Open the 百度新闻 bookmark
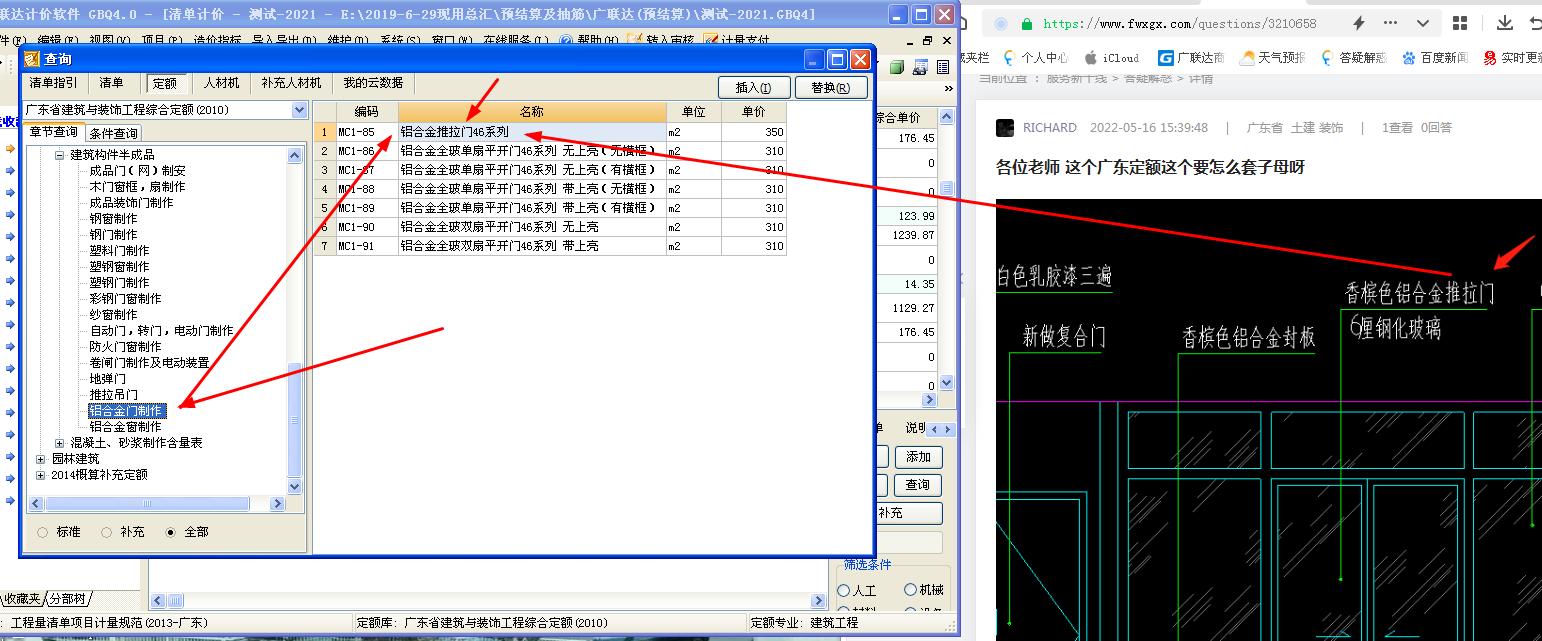The height and width of the screenshot is (641, 1542). point(1435,58)
